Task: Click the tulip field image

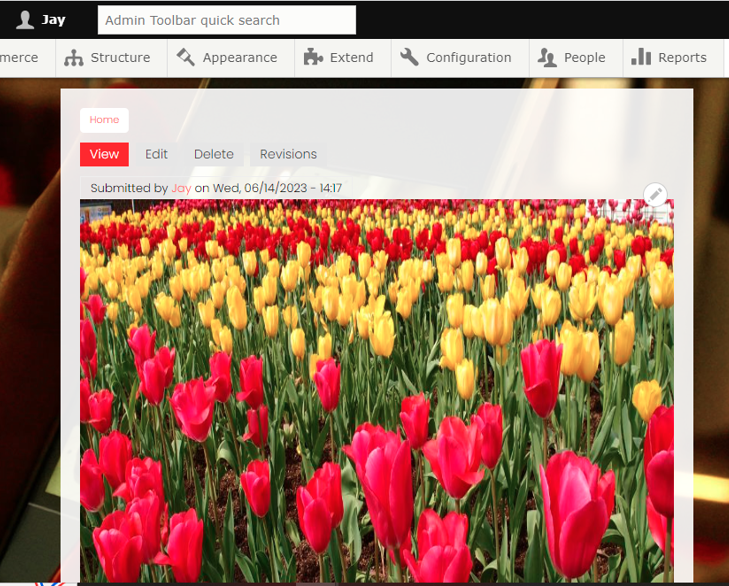Action: click(x=377, y=391)
